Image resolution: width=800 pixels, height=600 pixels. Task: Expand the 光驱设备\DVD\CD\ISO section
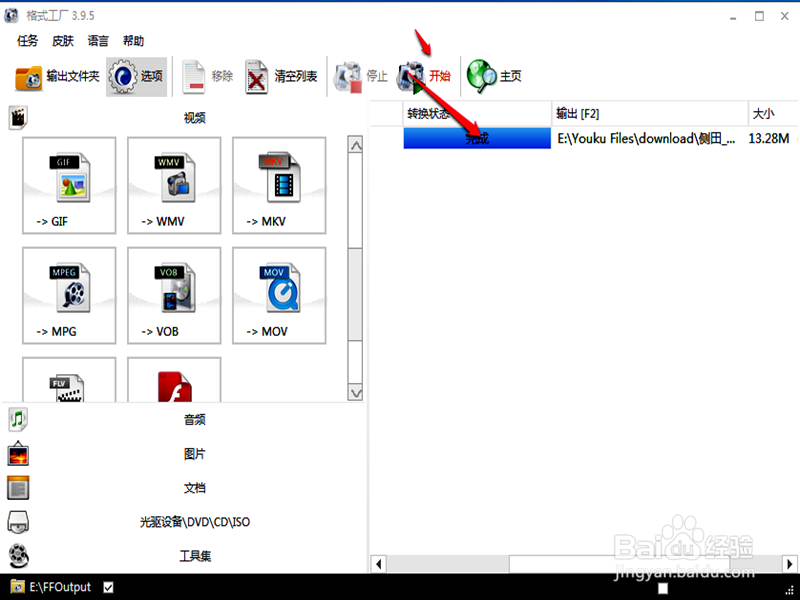coord(17,521)
